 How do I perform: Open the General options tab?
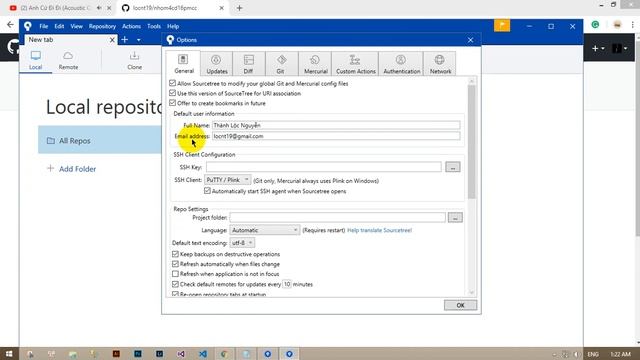click(x=183, y=63)
